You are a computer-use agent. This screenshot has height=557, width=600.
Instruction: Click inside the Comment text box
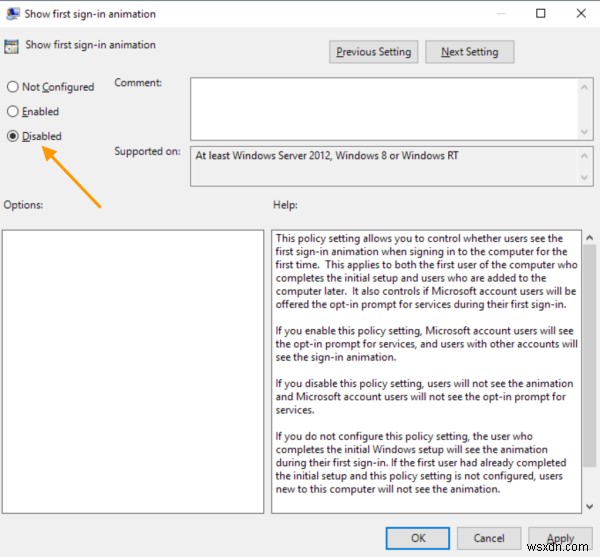385,109
